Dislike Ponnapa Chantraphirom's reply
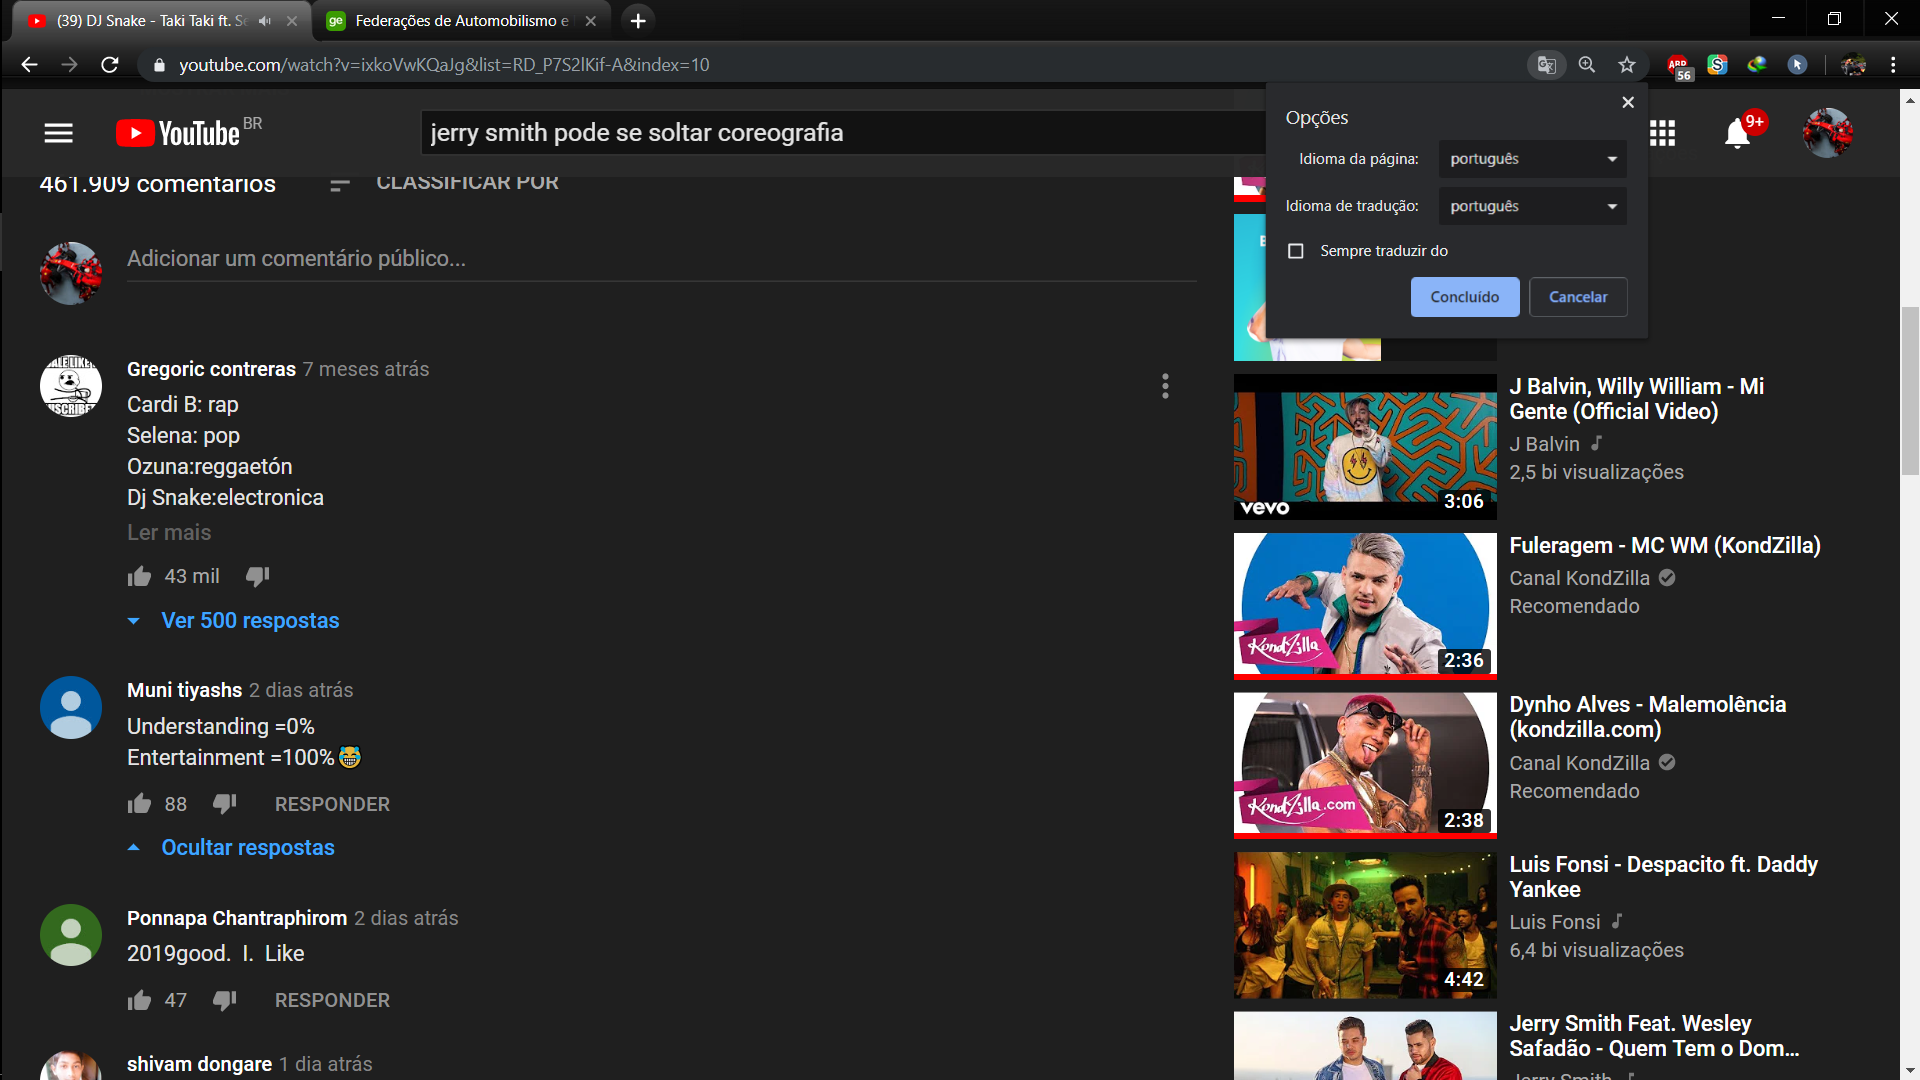Screen dimensions: 1920x1080 click(x=225, y=1000)
